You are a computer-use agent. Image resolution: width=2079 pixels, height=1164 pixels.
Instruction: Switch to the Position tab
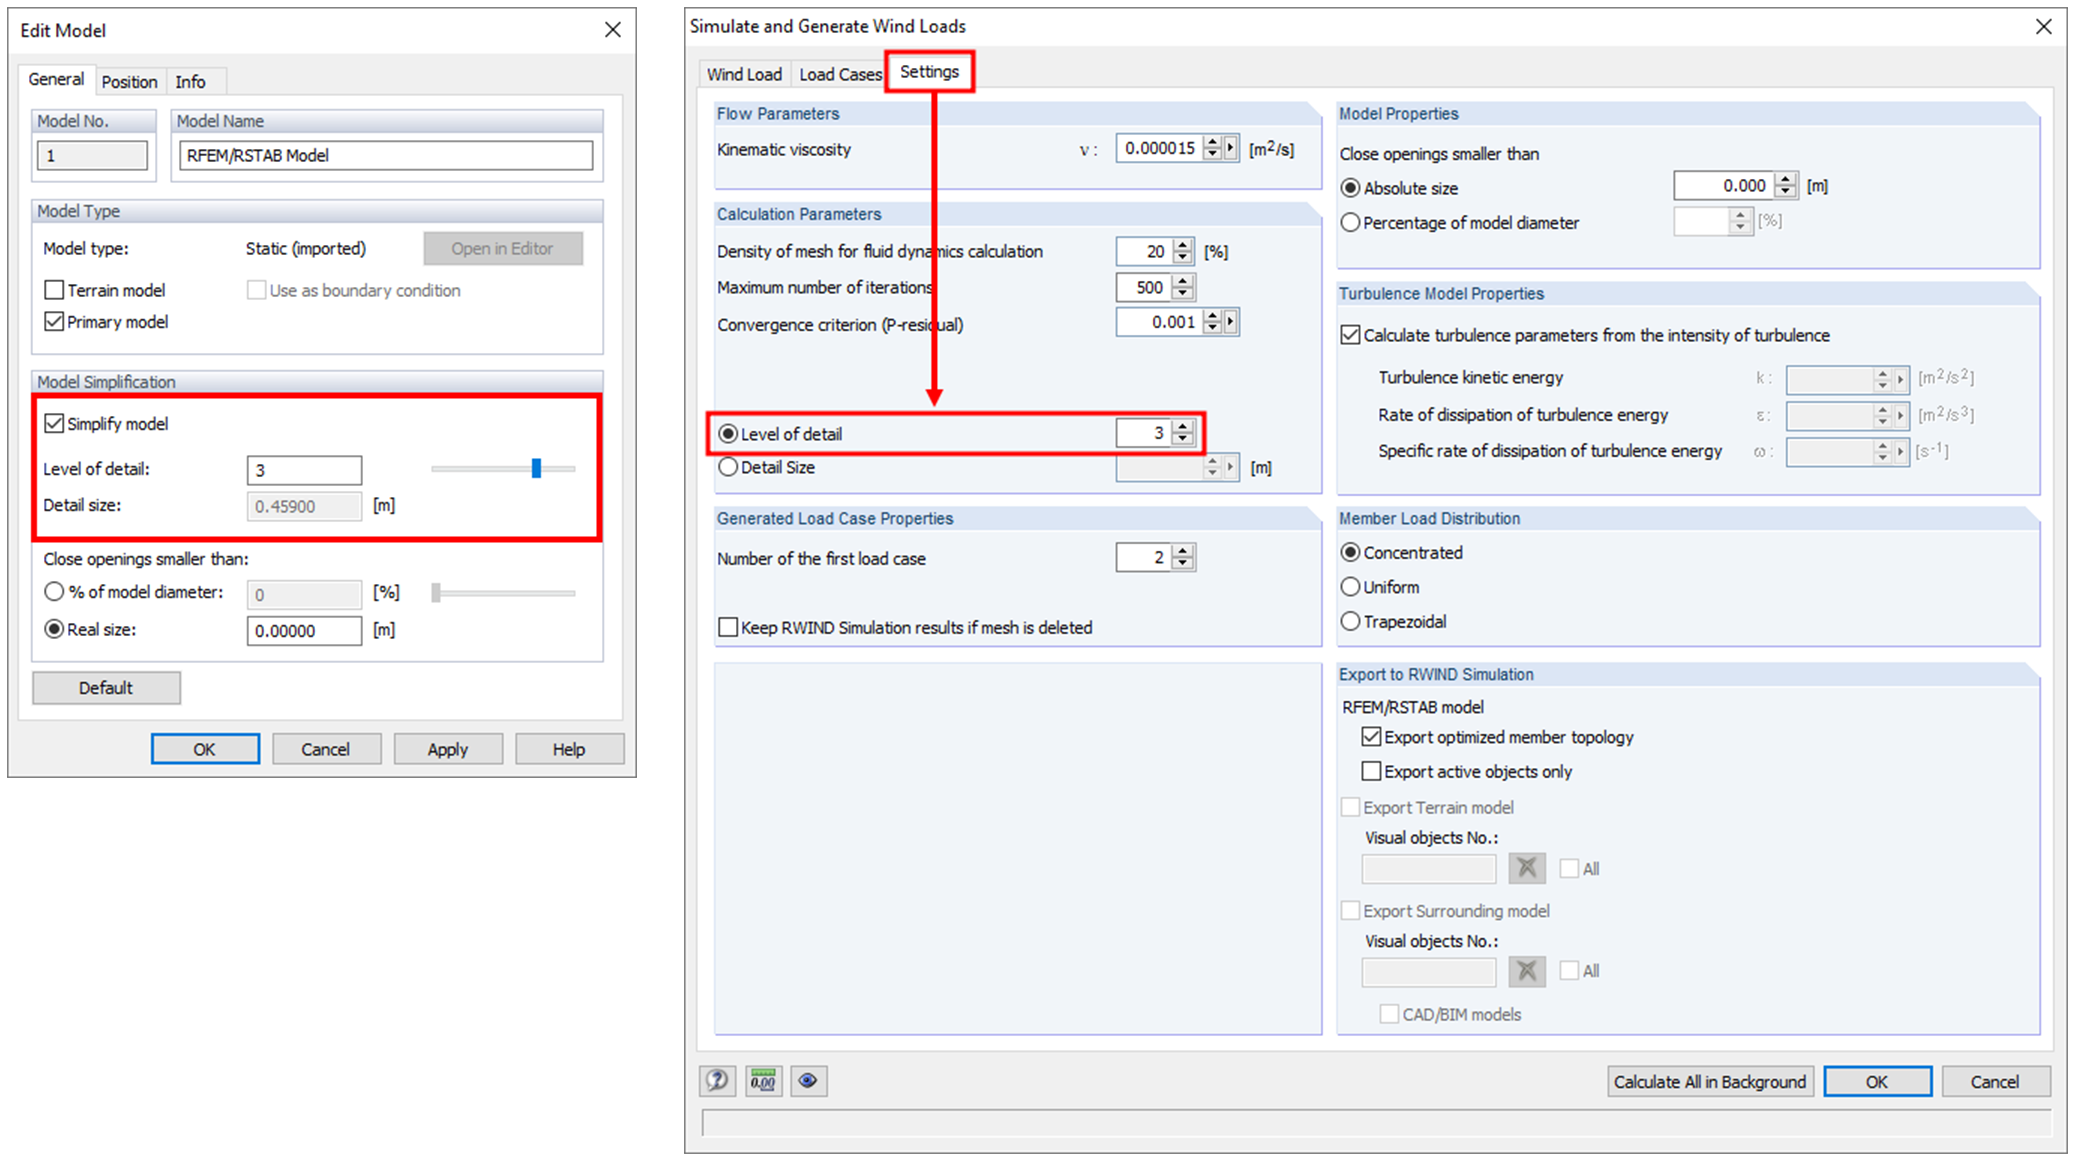point(129,81)
